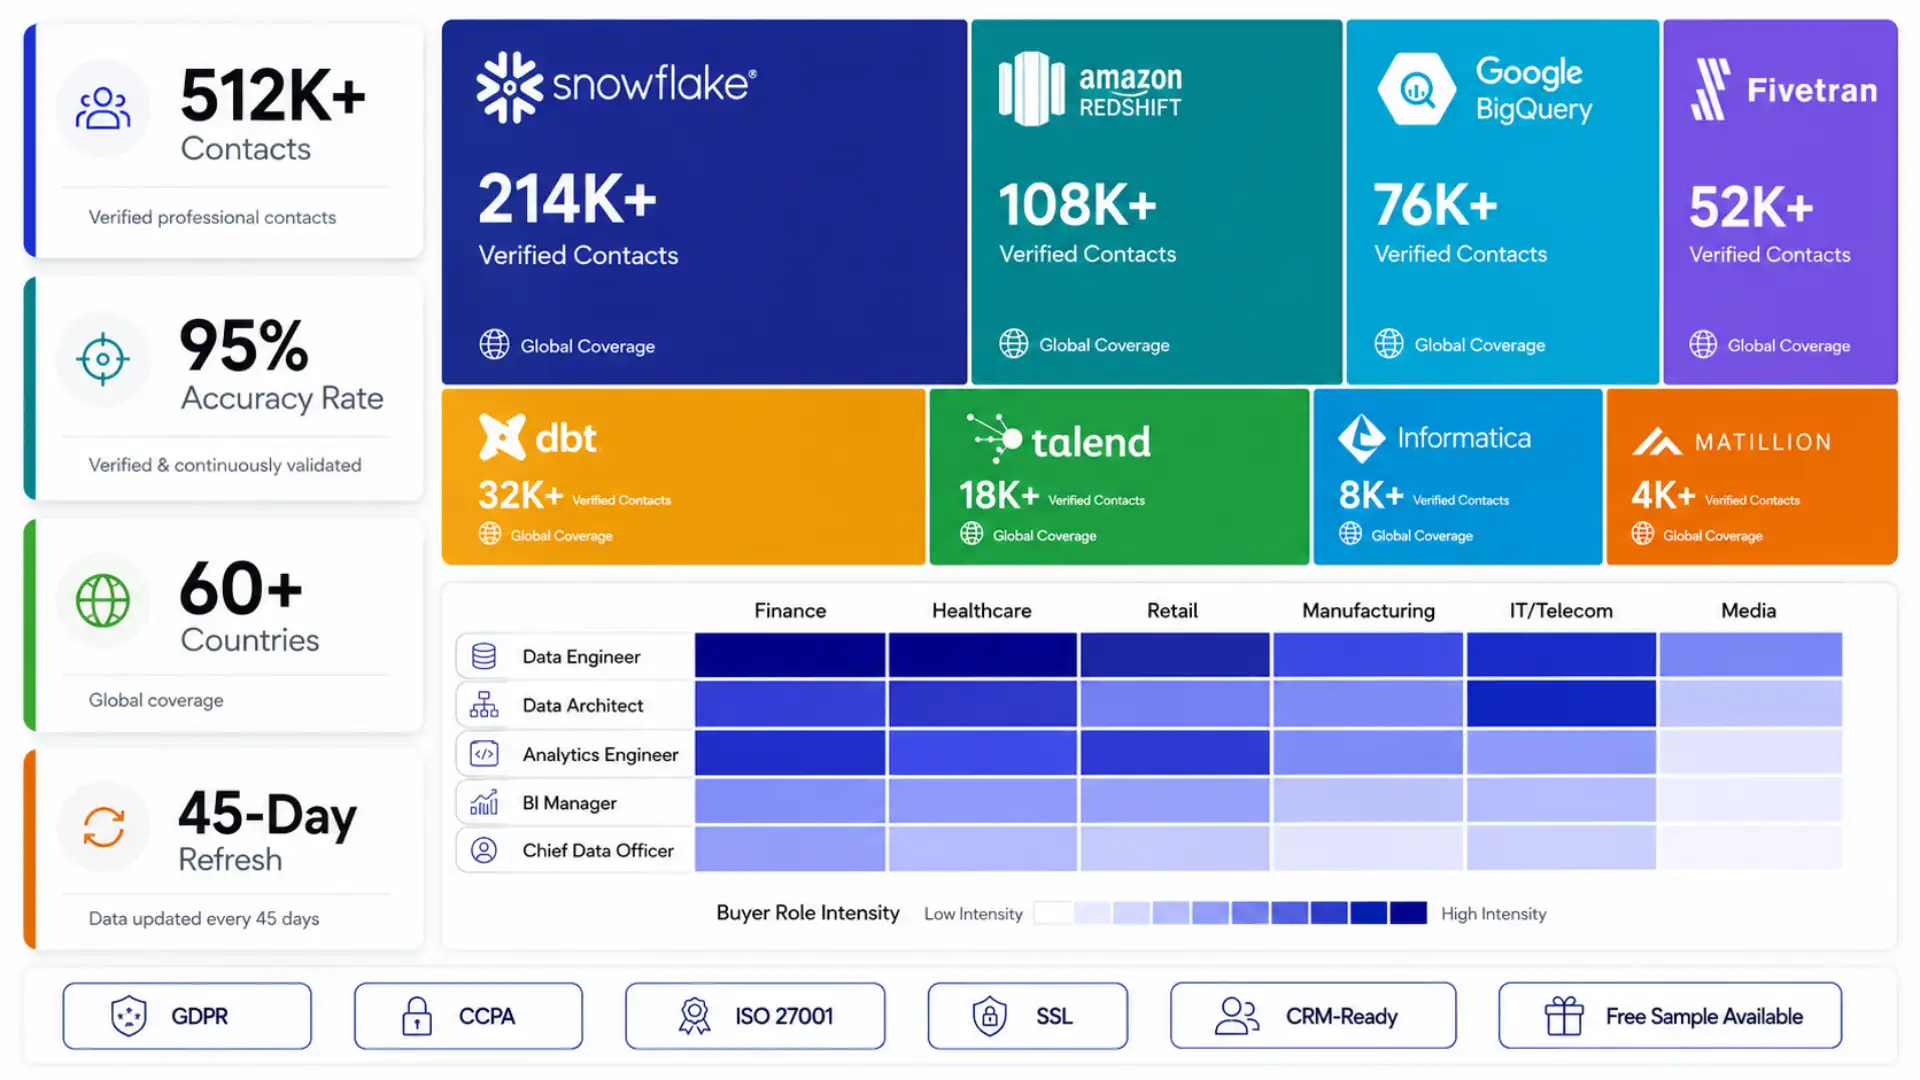Click the globe icon in the Fivetran card
The image size is (1920, 1080).
1703,345
